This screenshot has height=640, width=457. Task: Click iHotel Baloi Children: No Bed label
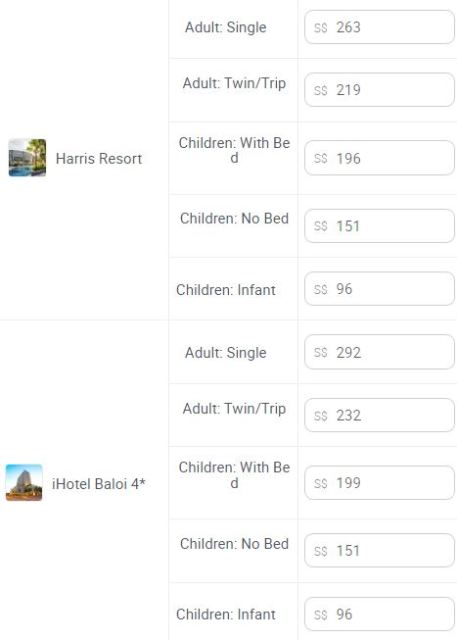[x=234, y=544]
